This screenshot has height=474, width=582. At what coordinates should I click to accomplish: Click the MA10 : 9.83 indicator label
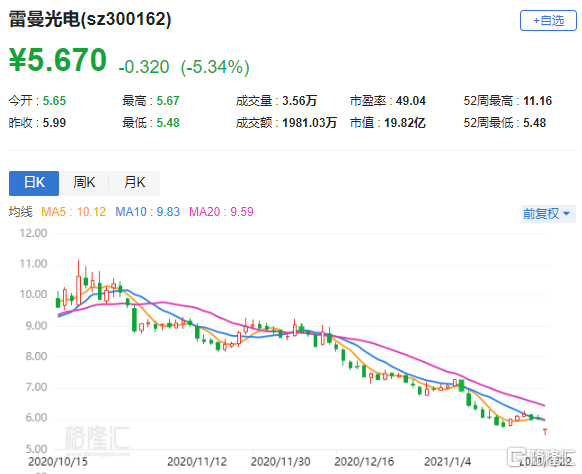tap(147, 212)
